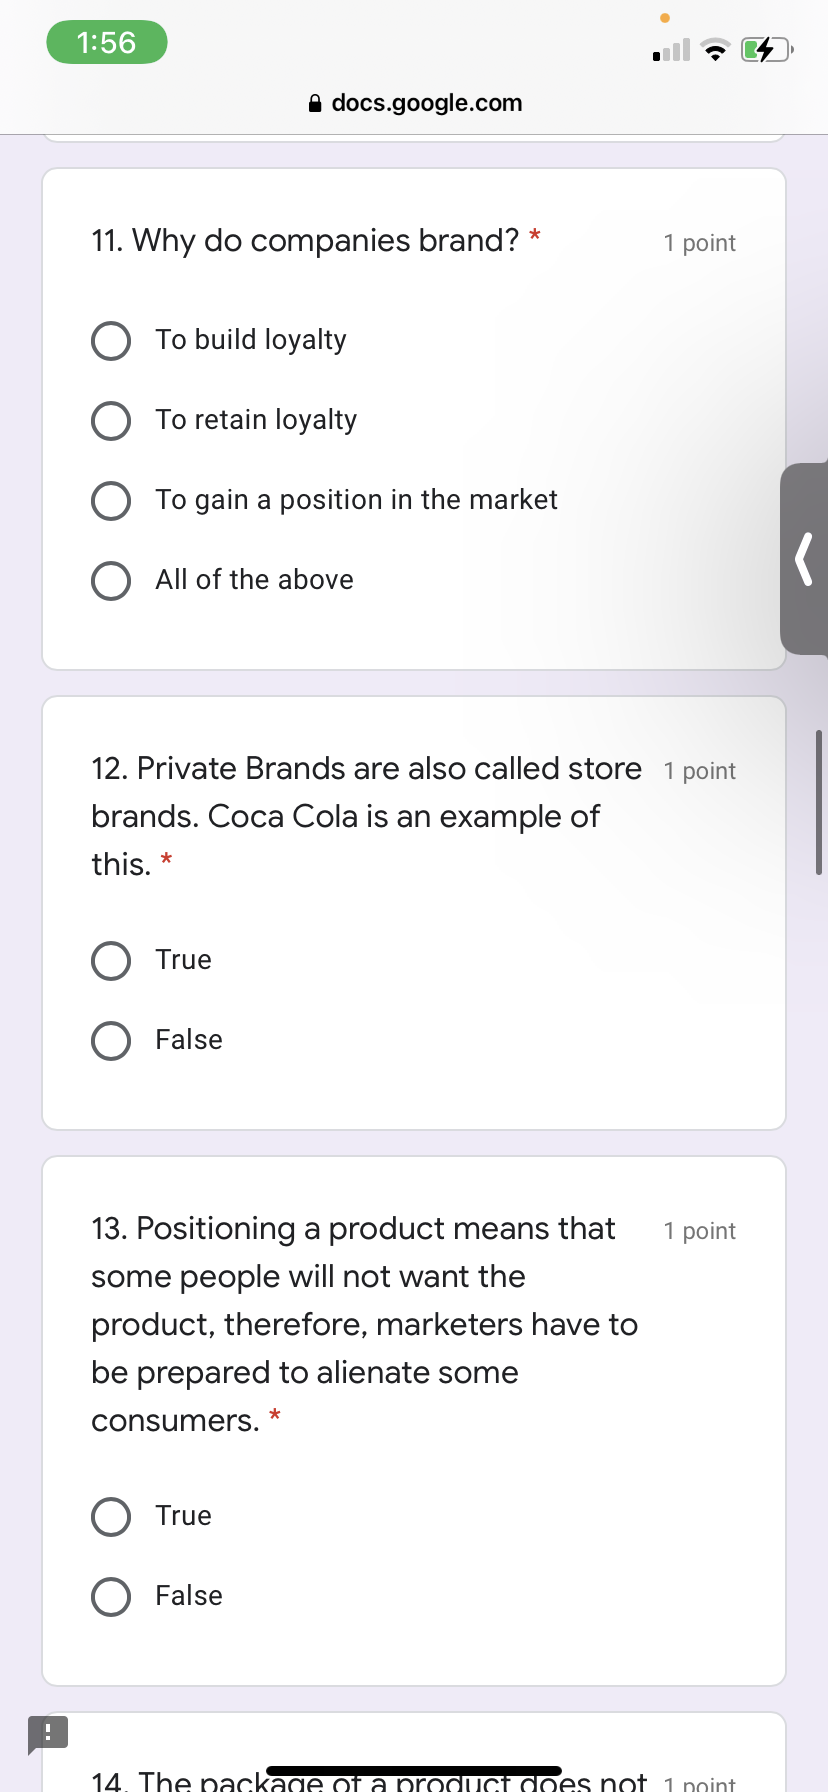This screenshot has width=828, height=1792.
Task: Tap the green time pill showing 1:56
Action: 106,42
